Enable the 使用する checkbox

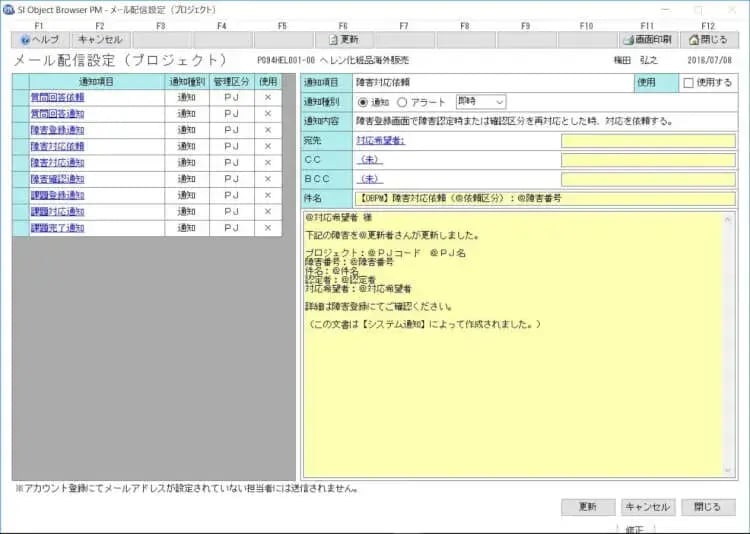click(x=688, y=82)
